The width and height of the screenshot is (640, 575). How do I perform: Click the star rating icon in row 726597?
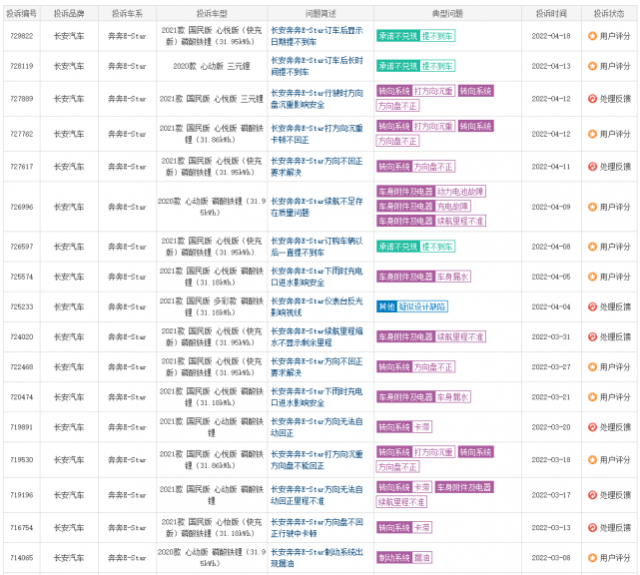point(592,246)
